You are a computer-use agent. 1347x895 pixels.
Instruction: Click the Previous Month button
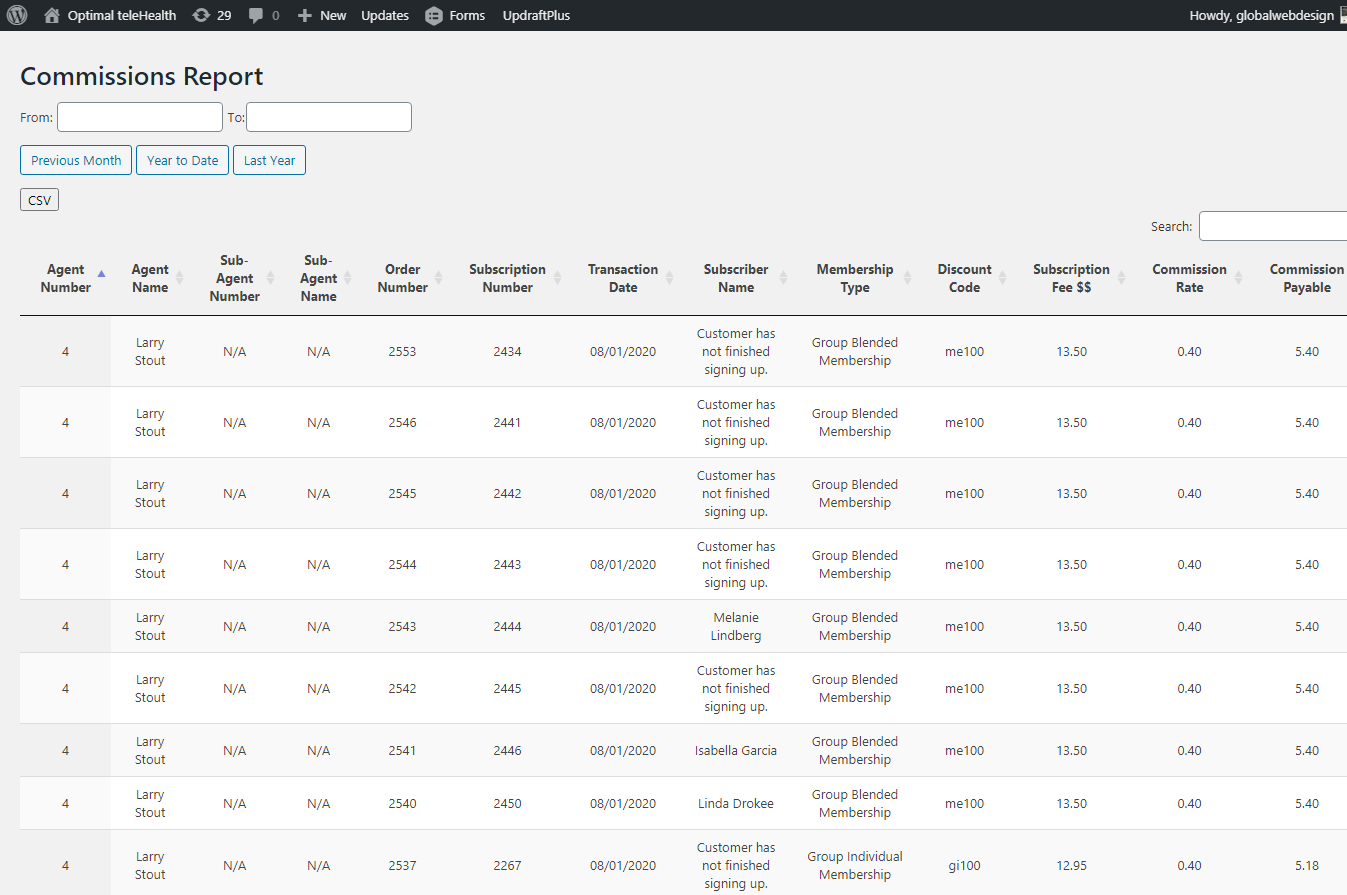[76, 160]
